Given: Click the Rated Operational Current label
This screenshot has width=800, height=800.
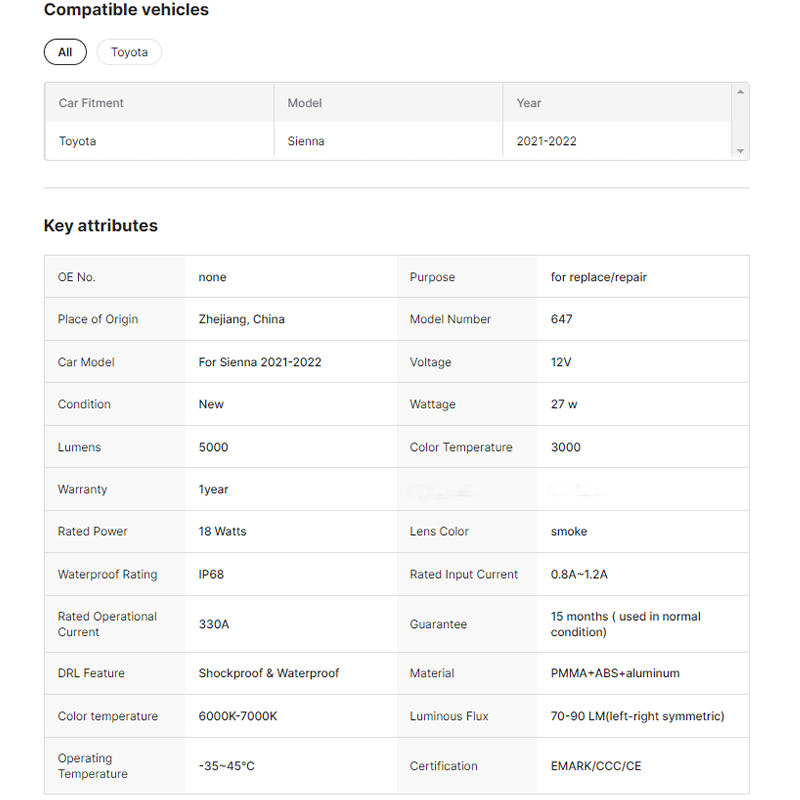Looking at the screenshot, I should [x=107, y=624].
